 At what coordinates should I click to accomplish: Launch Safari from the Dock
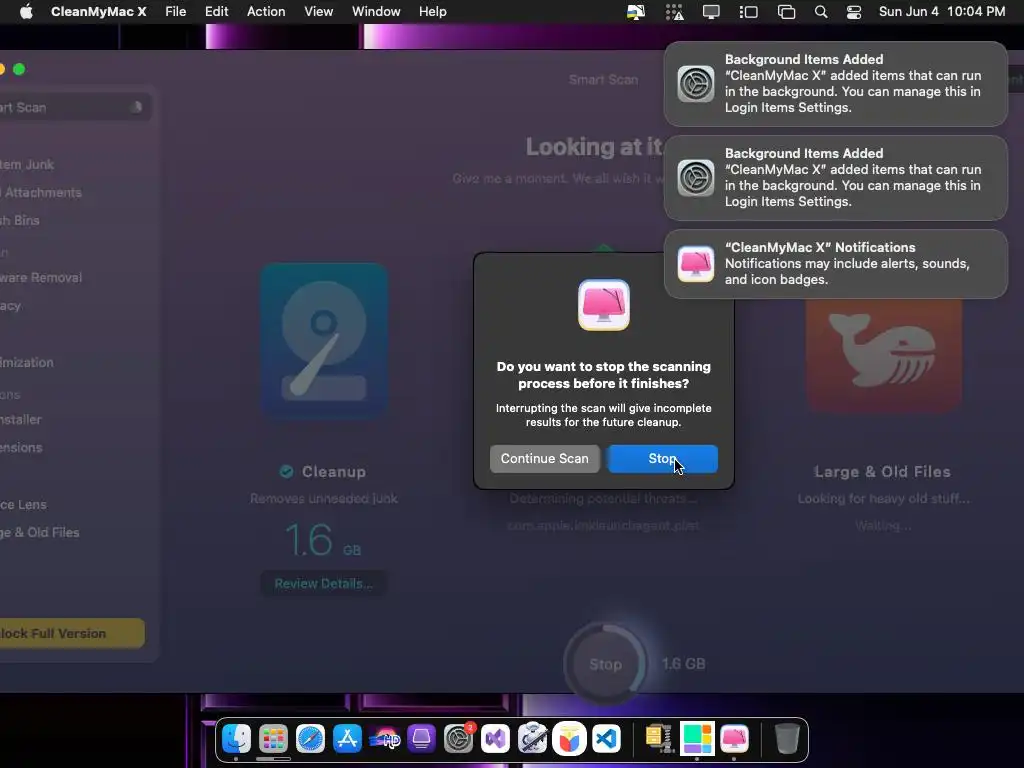310,739
